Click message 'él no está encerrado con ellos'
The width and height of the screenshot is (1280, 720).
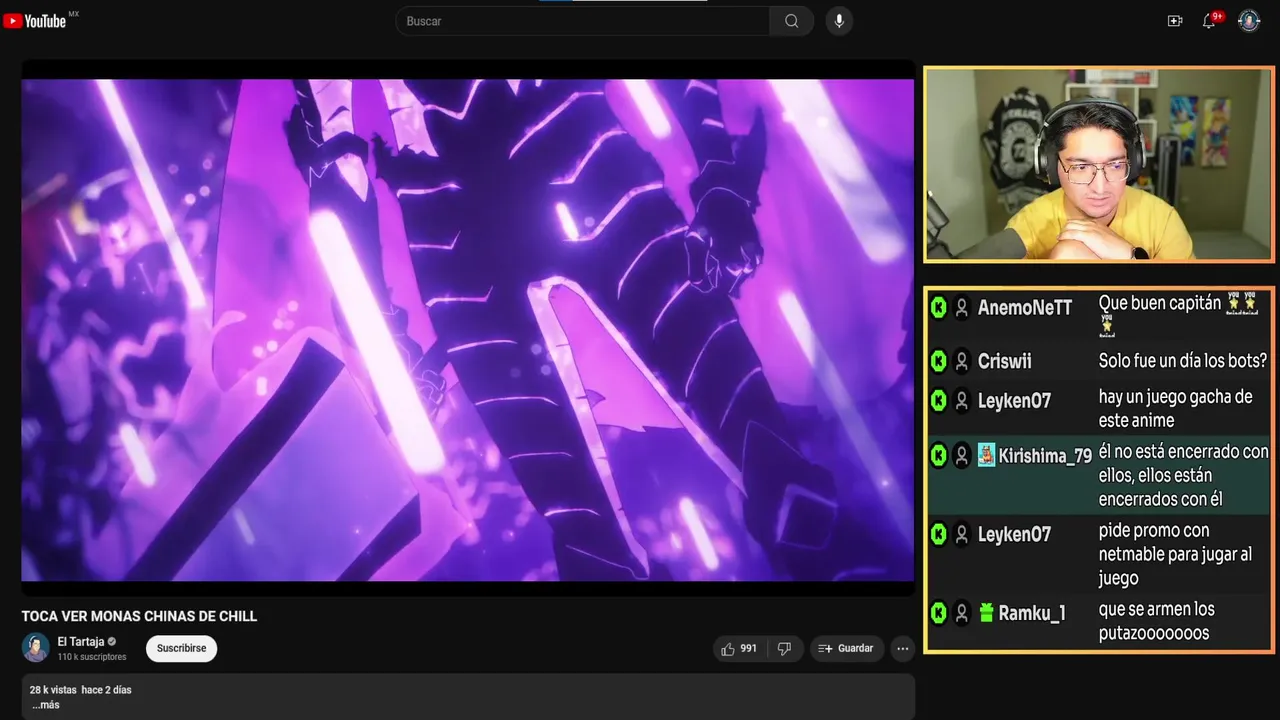click(x=1184, y=475)
